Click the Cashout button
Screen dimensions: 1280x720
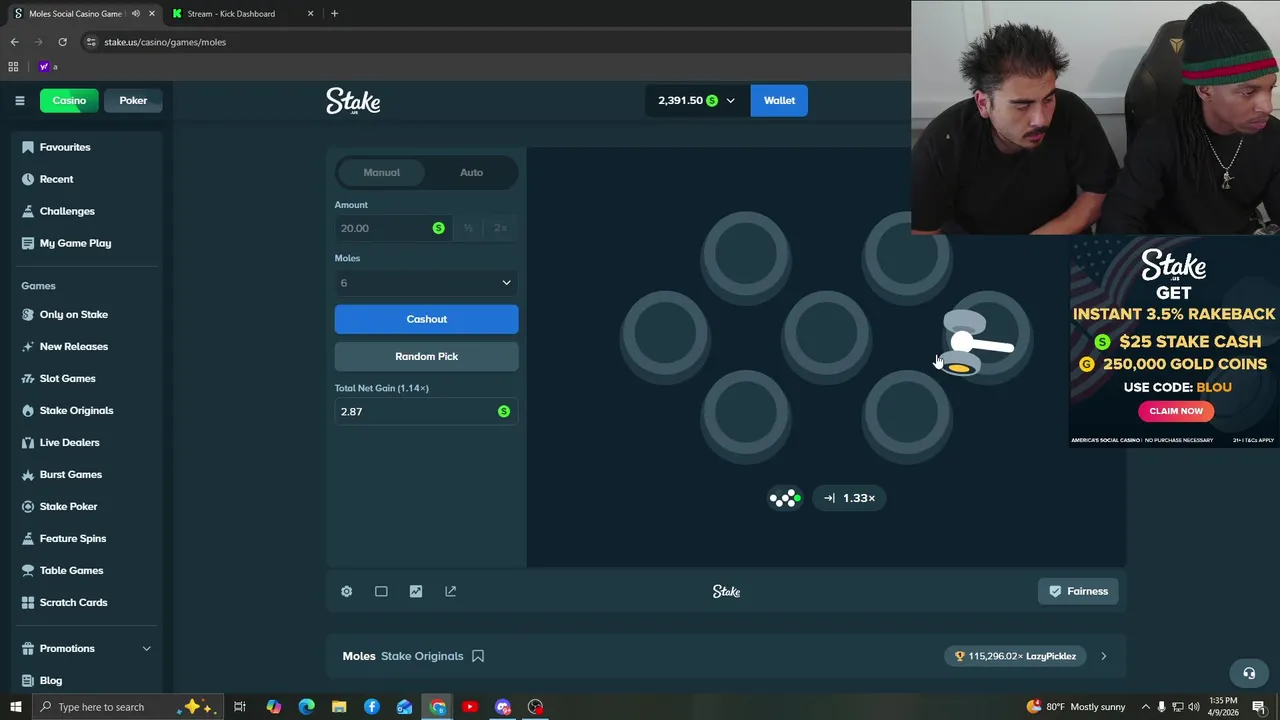(426, 319)
